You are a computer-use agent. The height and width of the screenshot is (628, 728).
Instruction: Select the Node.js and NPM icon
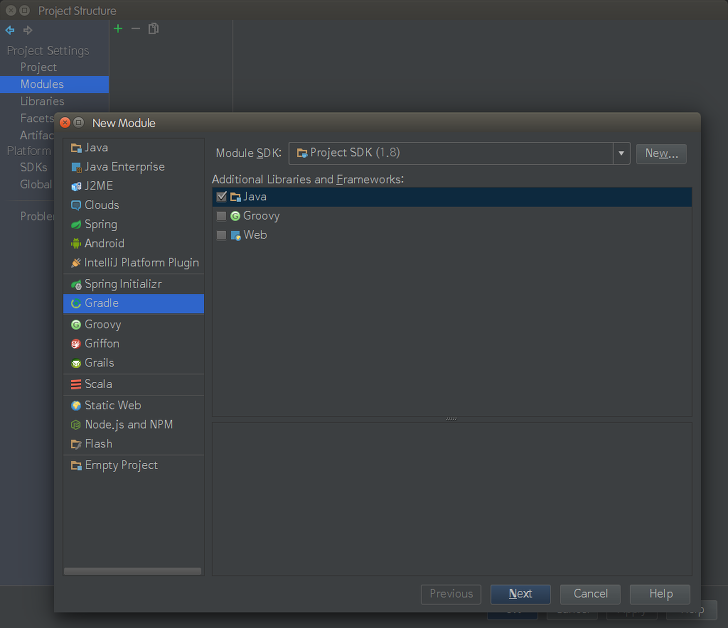(76, 425)
